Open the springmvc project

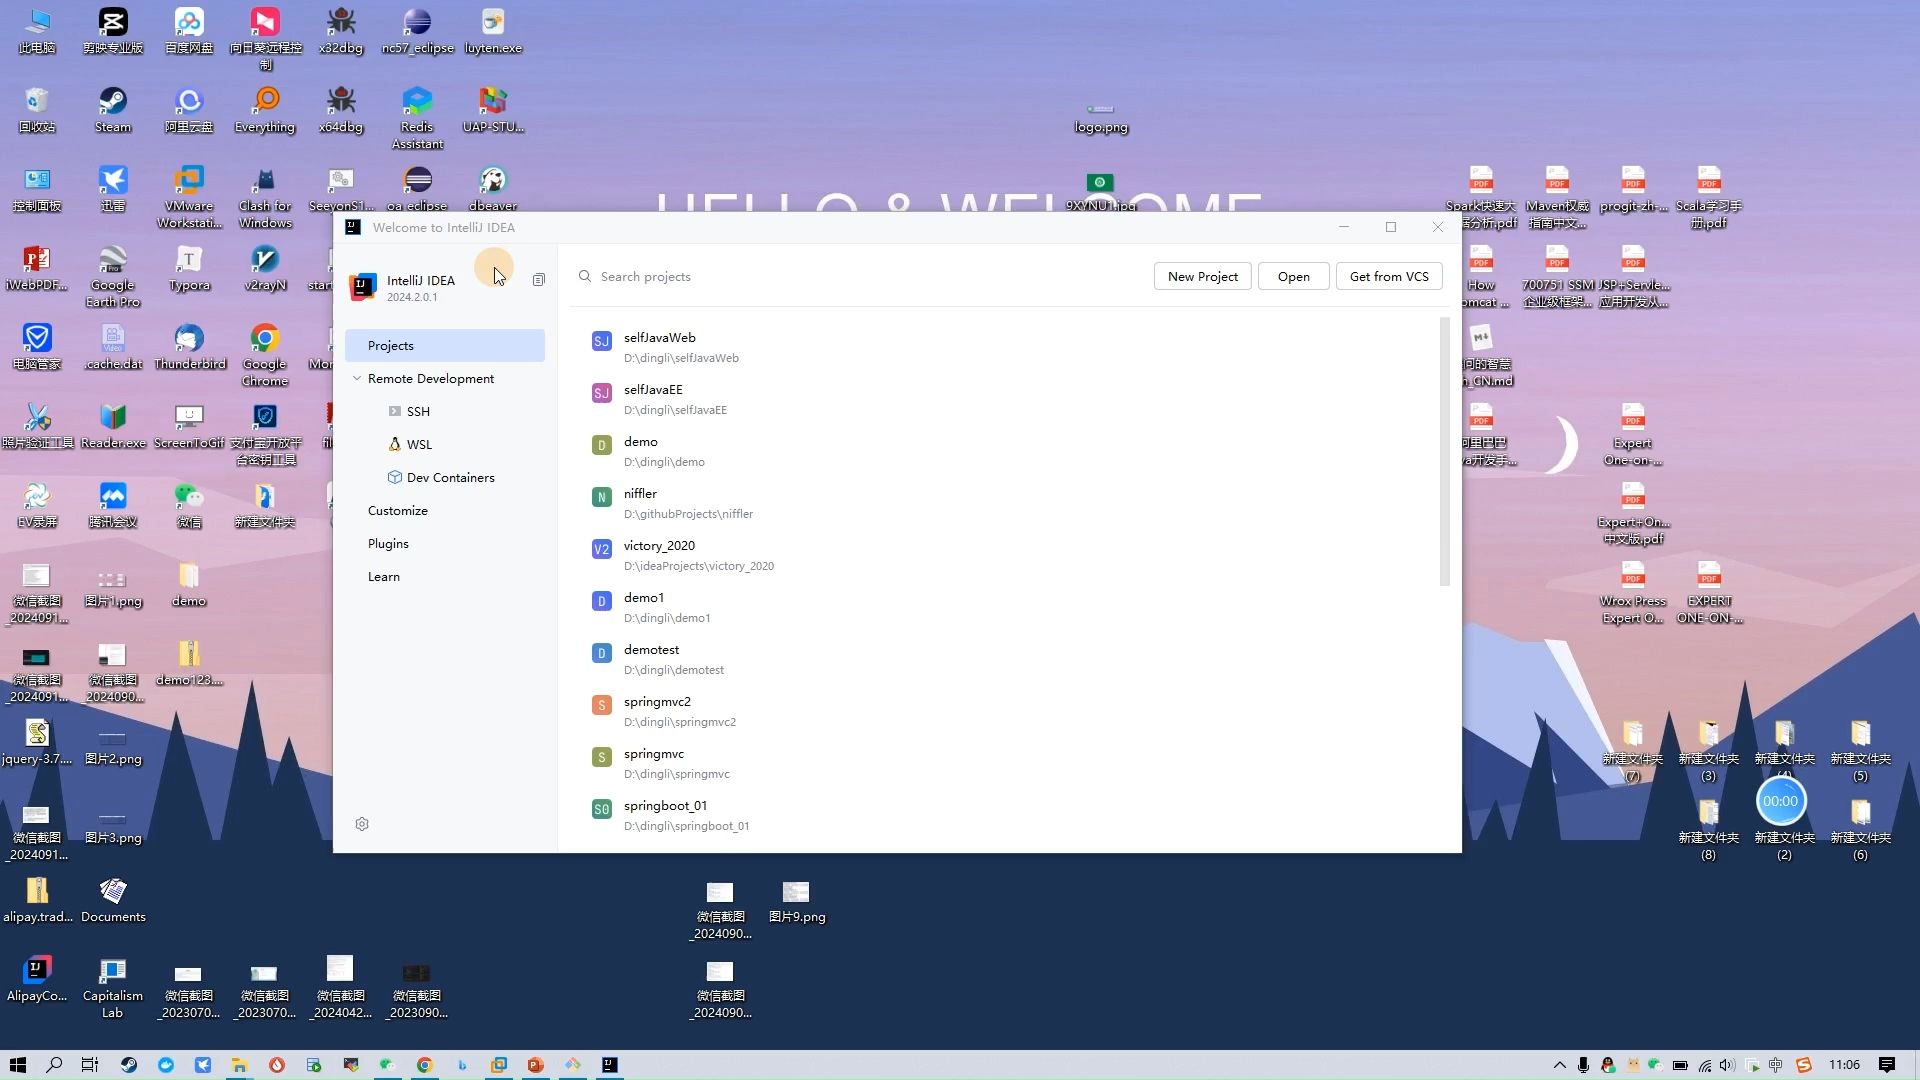pyautogui.click(x=1008, y=763)
